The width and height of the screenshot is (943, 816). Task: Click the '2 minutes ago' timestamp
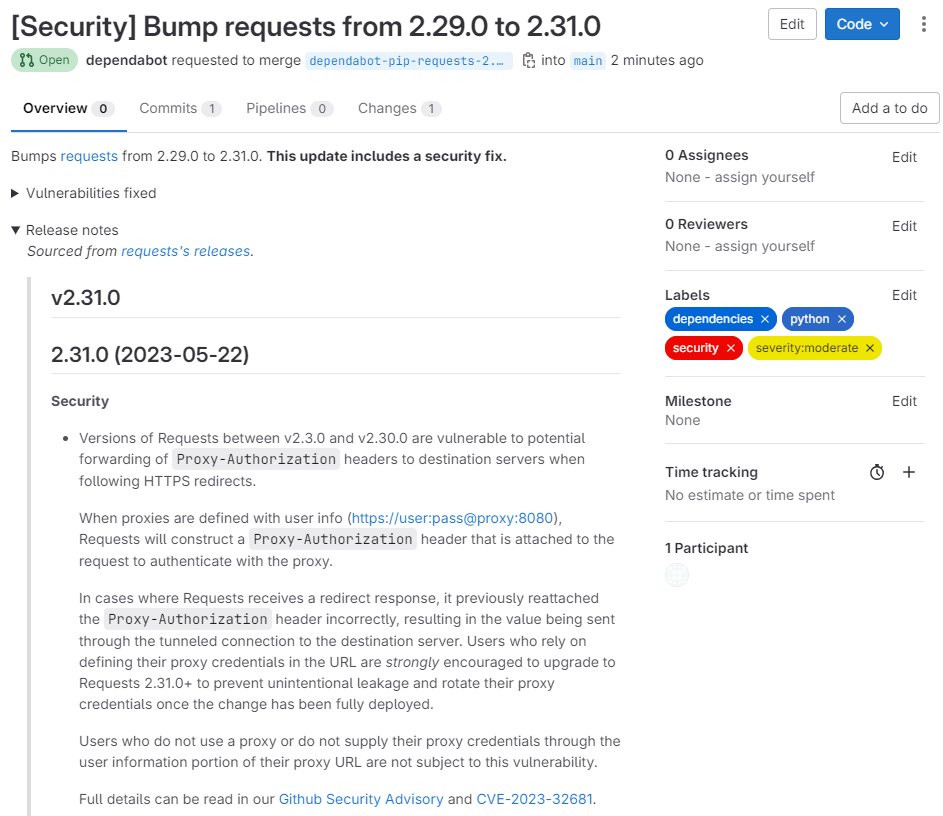(657, 61)
